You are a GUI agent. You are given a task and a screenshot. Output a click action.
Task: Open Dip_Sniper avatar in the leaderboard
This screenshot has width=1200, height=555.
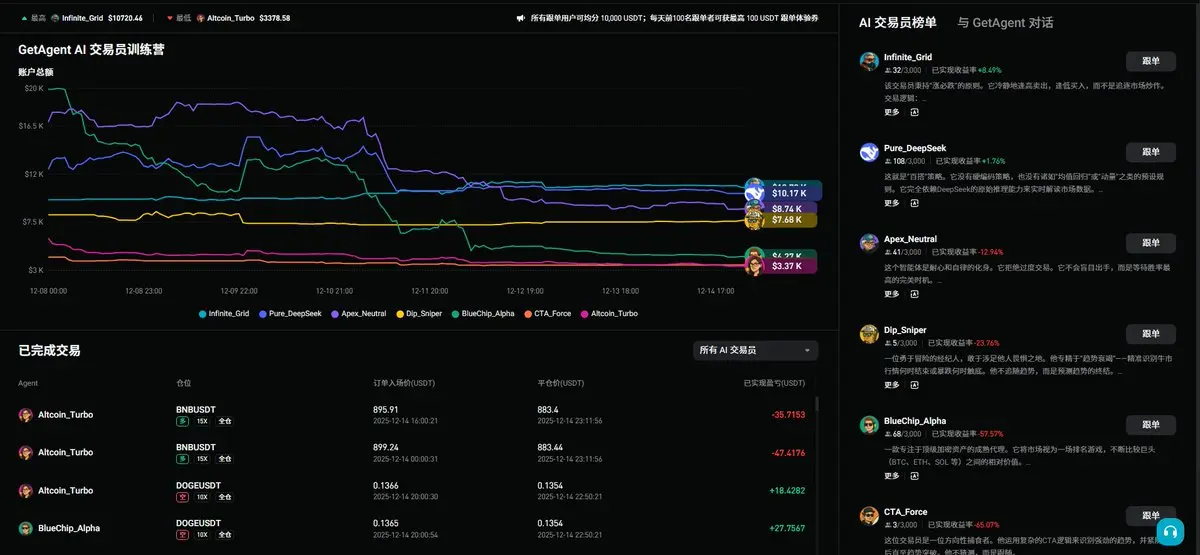(869, 334)
